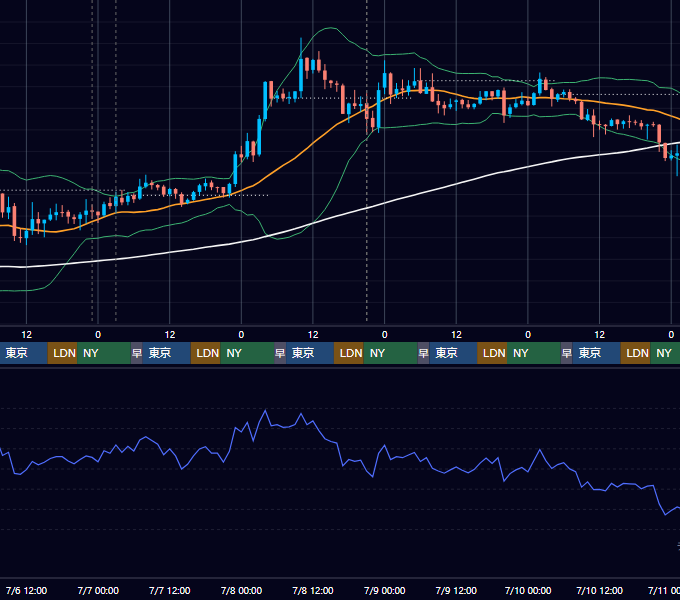Viewport: 680px width, 600px height.
Task: Select the LDN session block on 7/10
Action: pos(635,353)
